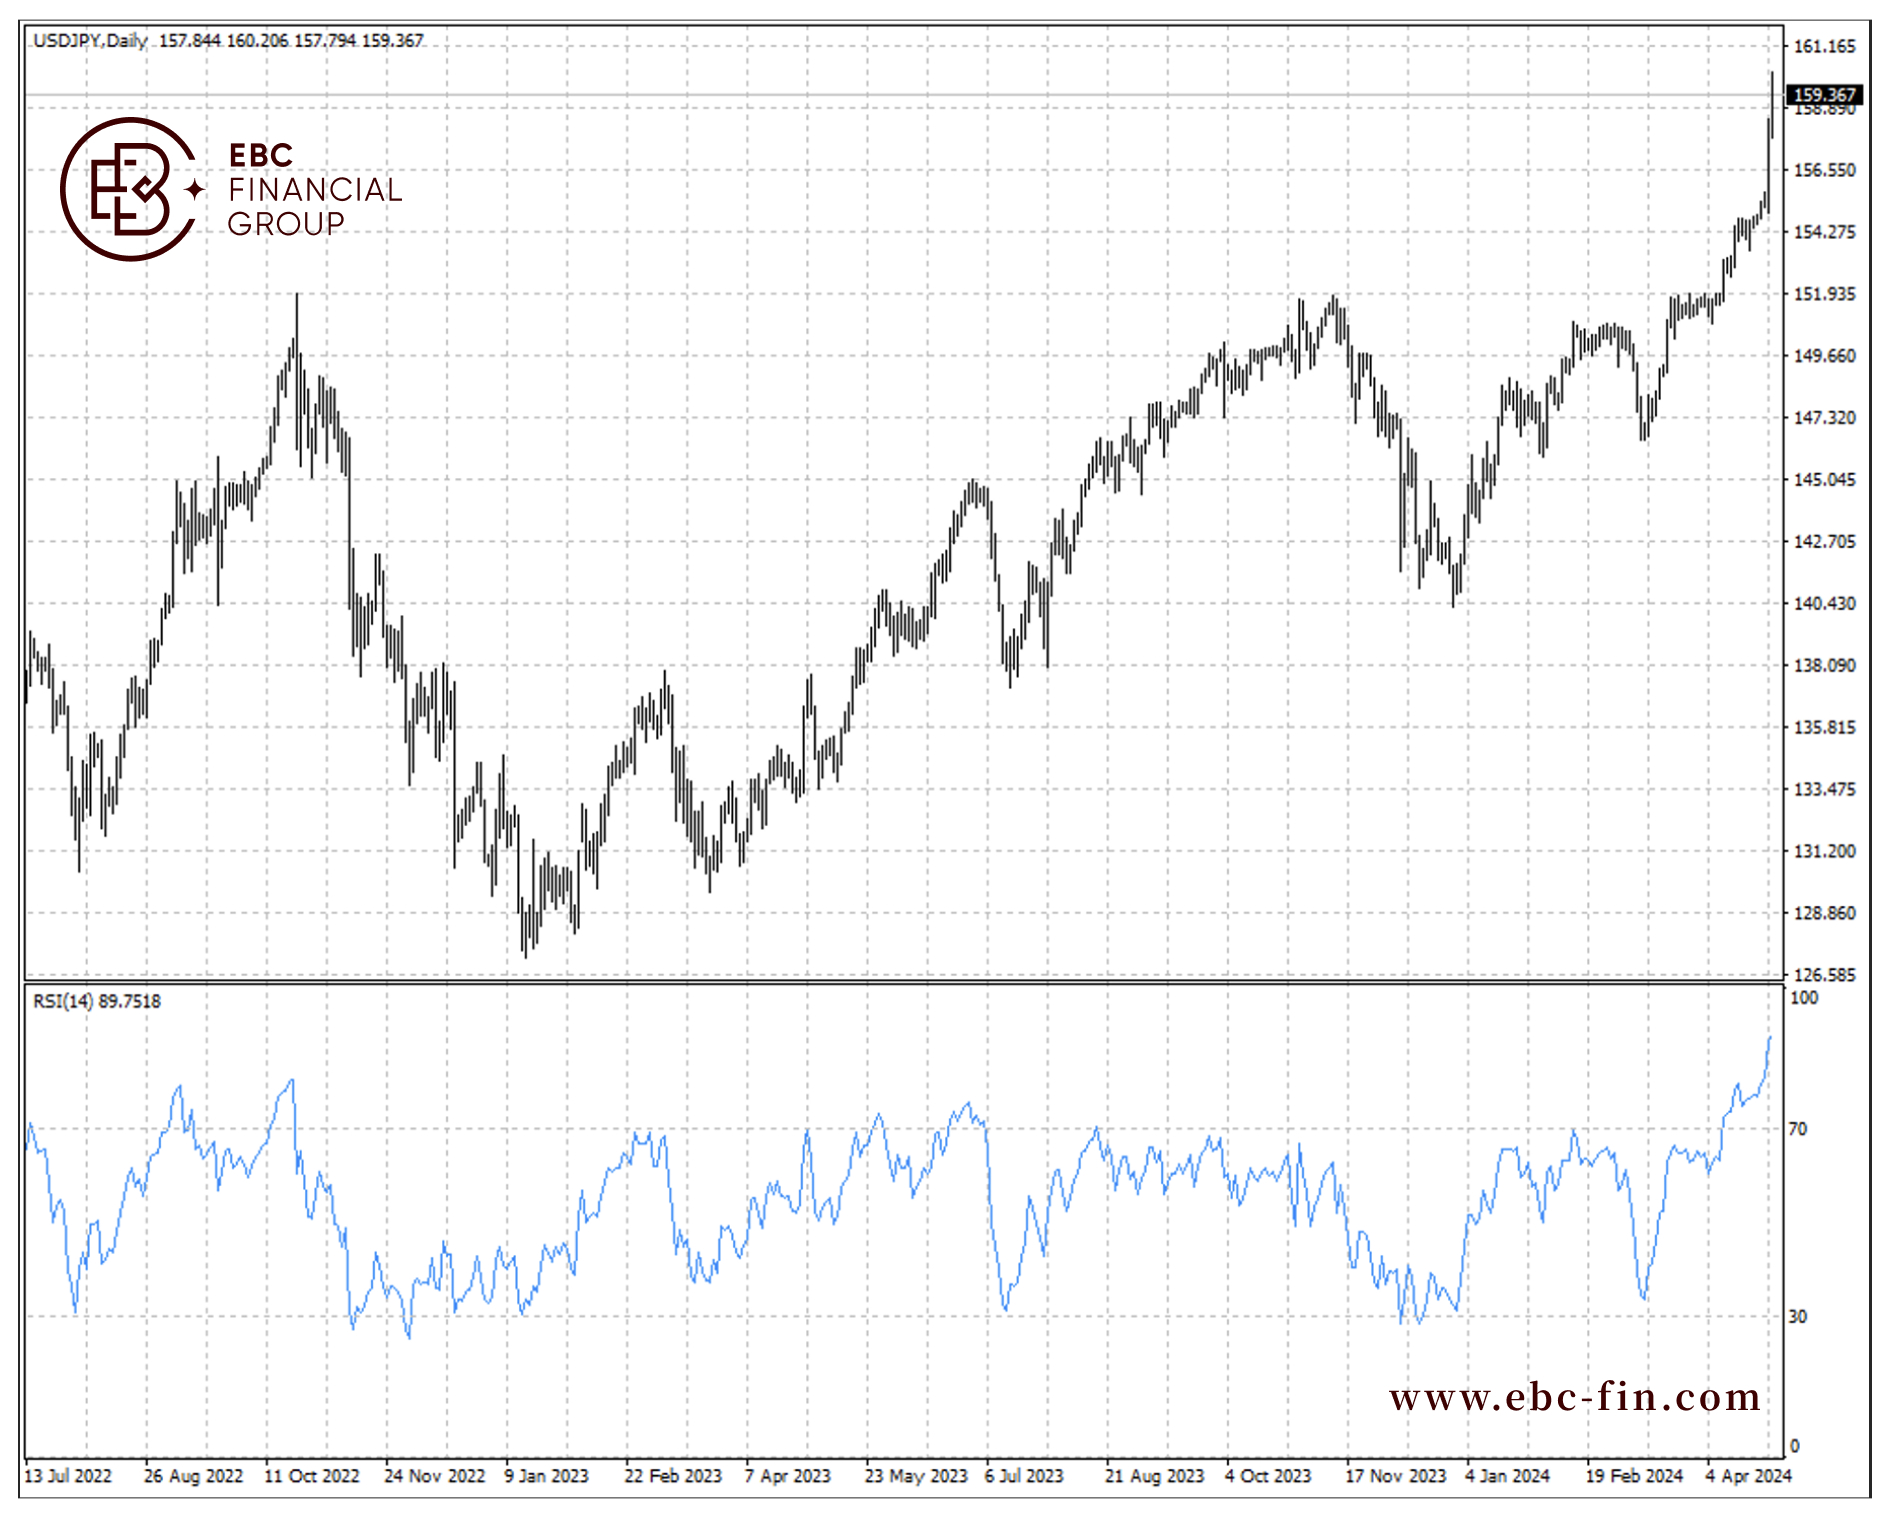Click the 149.660 price axis label
The image size is (1890, 1518).
click(1825, 356)
